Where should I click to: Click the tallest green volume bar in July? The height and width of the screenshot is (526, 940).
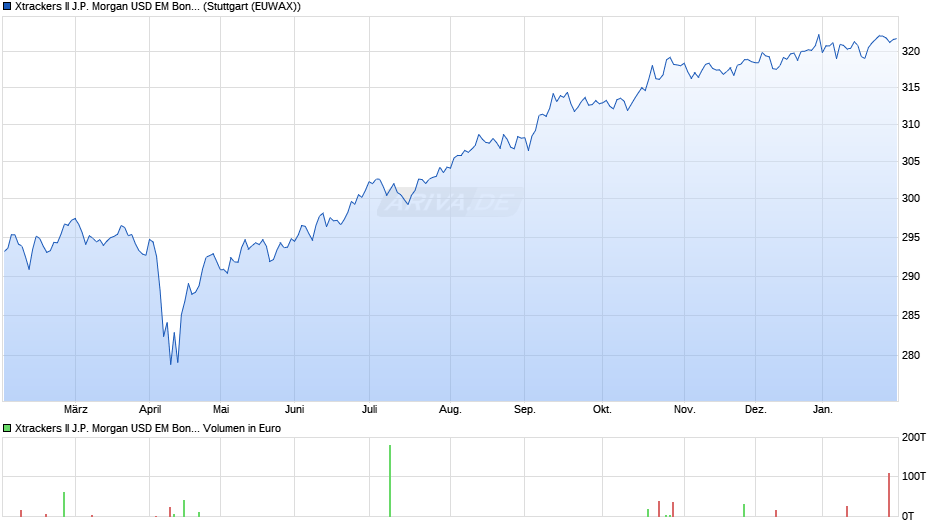(390, 480)
